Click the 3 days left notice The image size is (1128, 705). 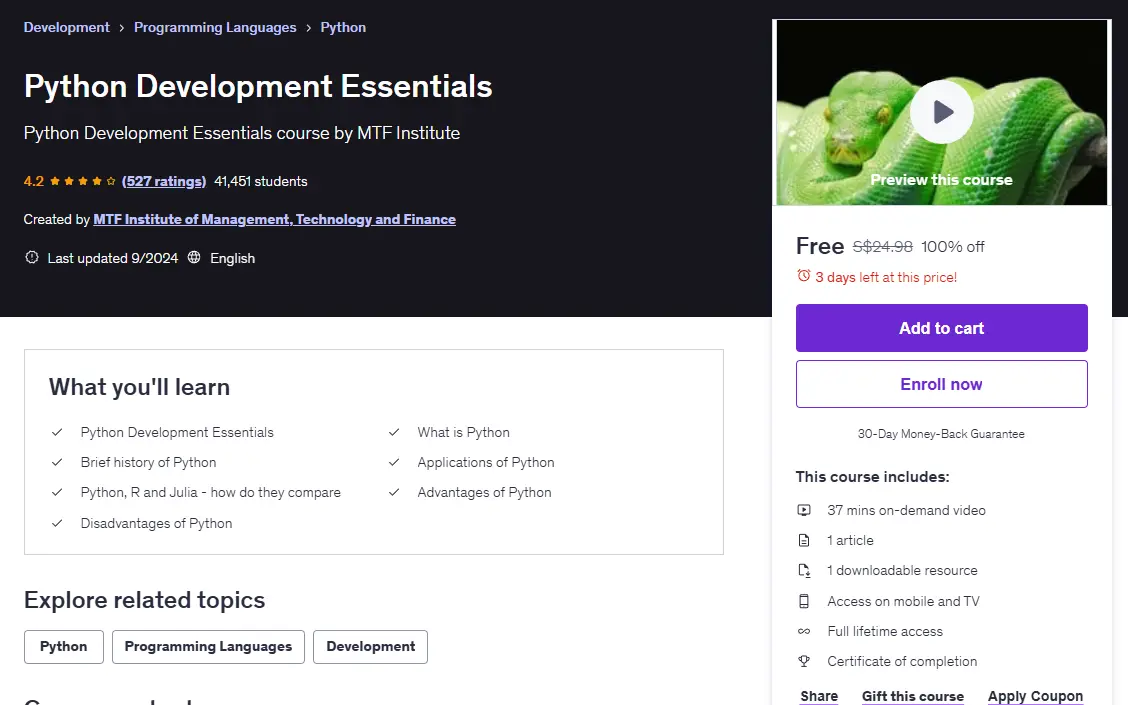tap(886, 278)
